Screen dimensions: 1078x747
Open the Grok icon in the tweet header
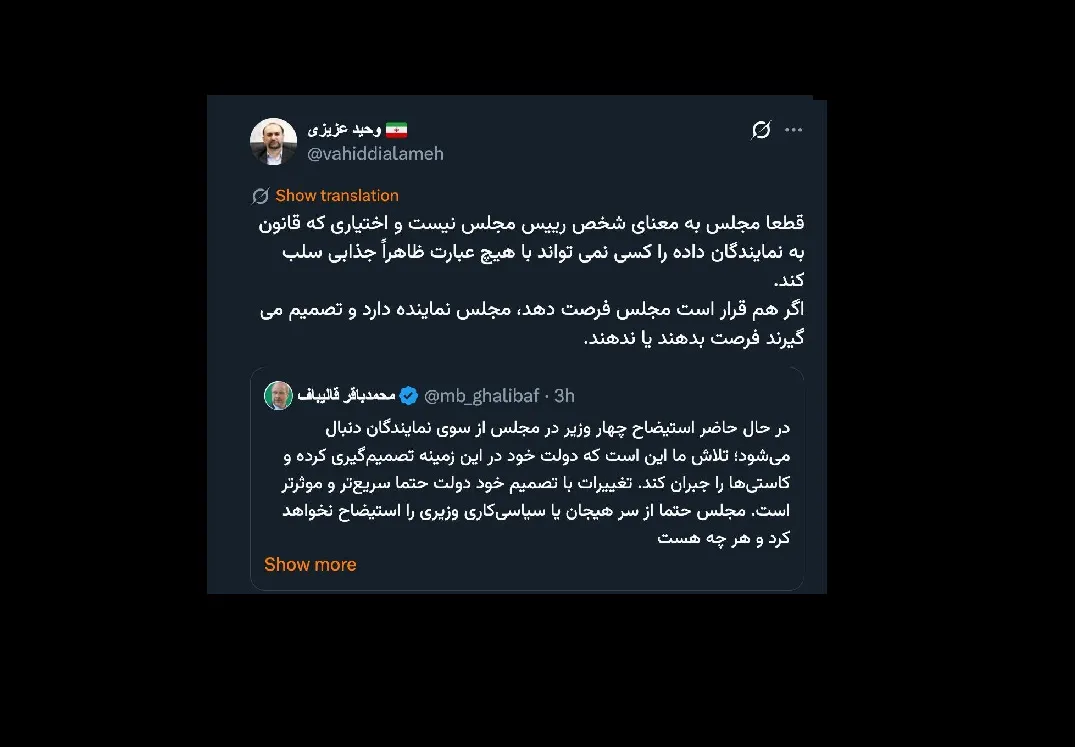coord(761,129)
